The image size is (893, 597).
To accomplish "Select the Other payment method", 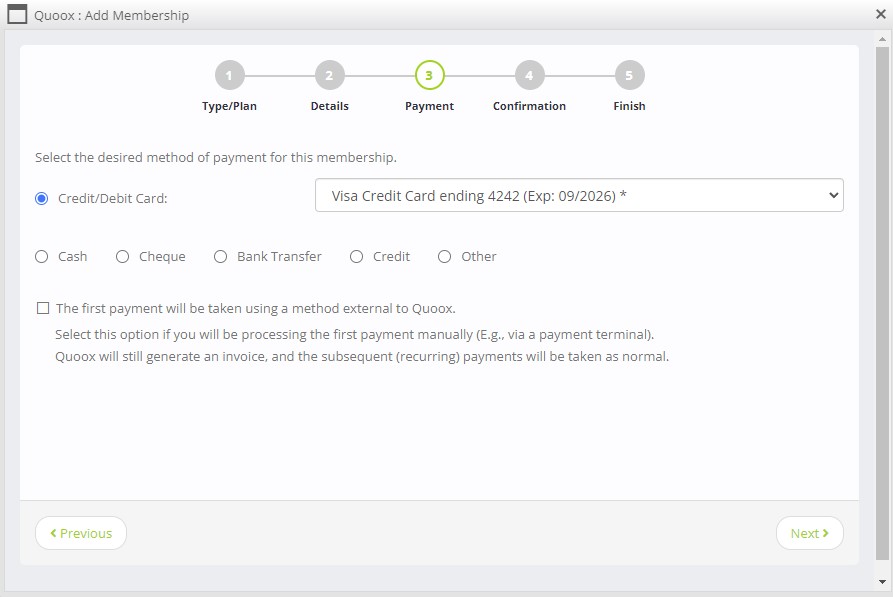I will click(x=444, y=256).
